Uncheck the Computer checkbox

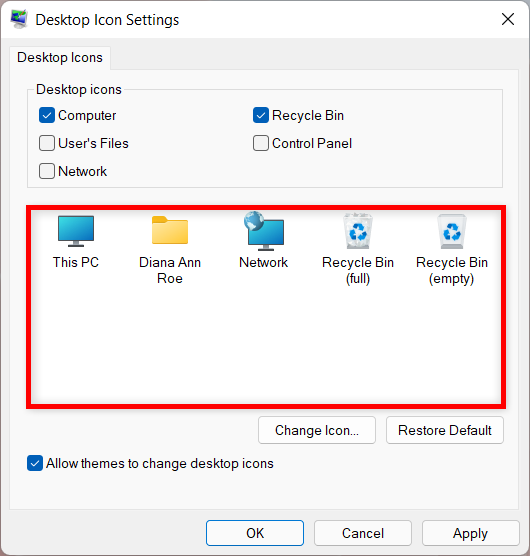pos(47,115)
